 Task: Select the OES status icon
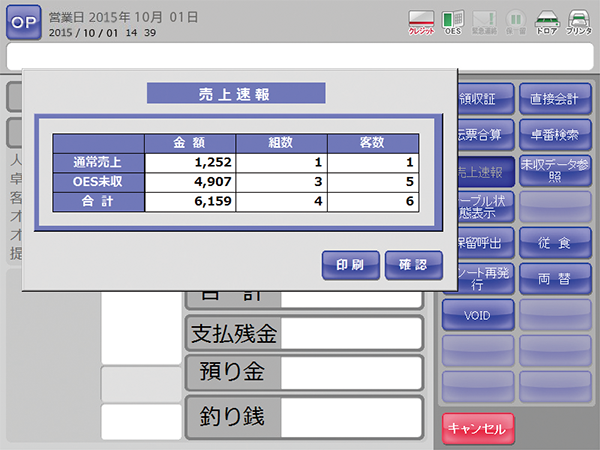(453, 23)
